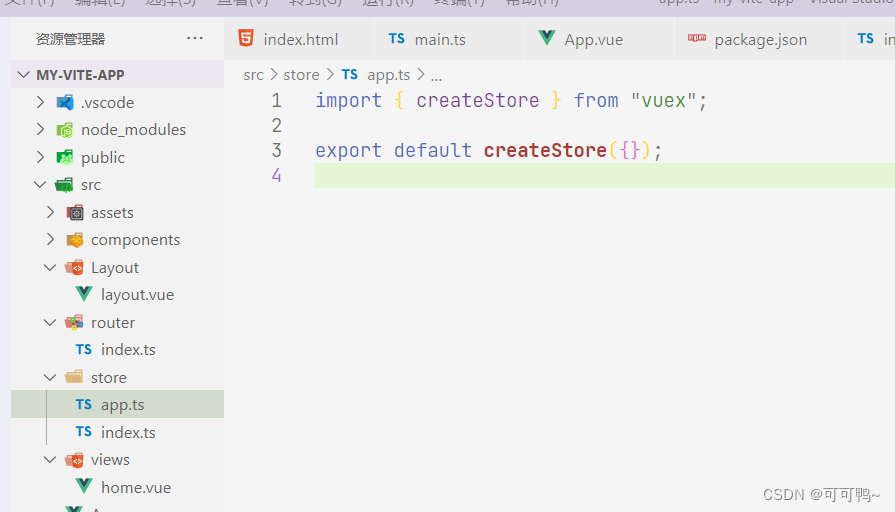
Task: Click the .vscode folder icon
Action: [65, 102]
